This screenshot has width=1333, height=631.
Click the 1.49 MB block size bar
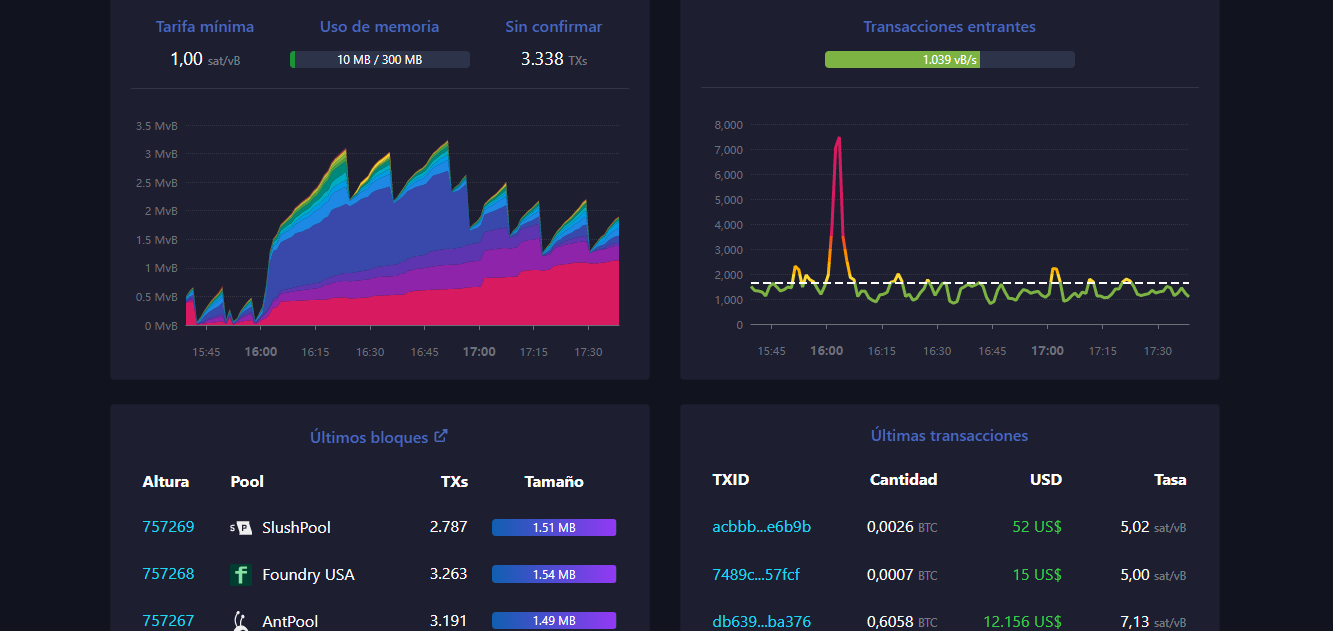[553, 622]
